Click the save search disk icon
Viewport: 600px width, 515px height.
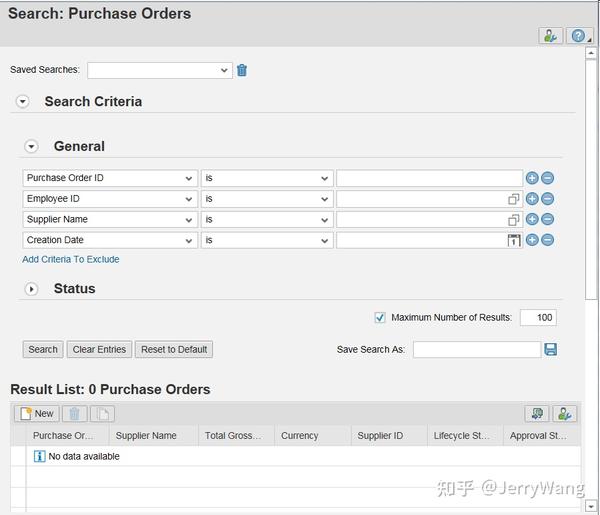coord(551,349)
